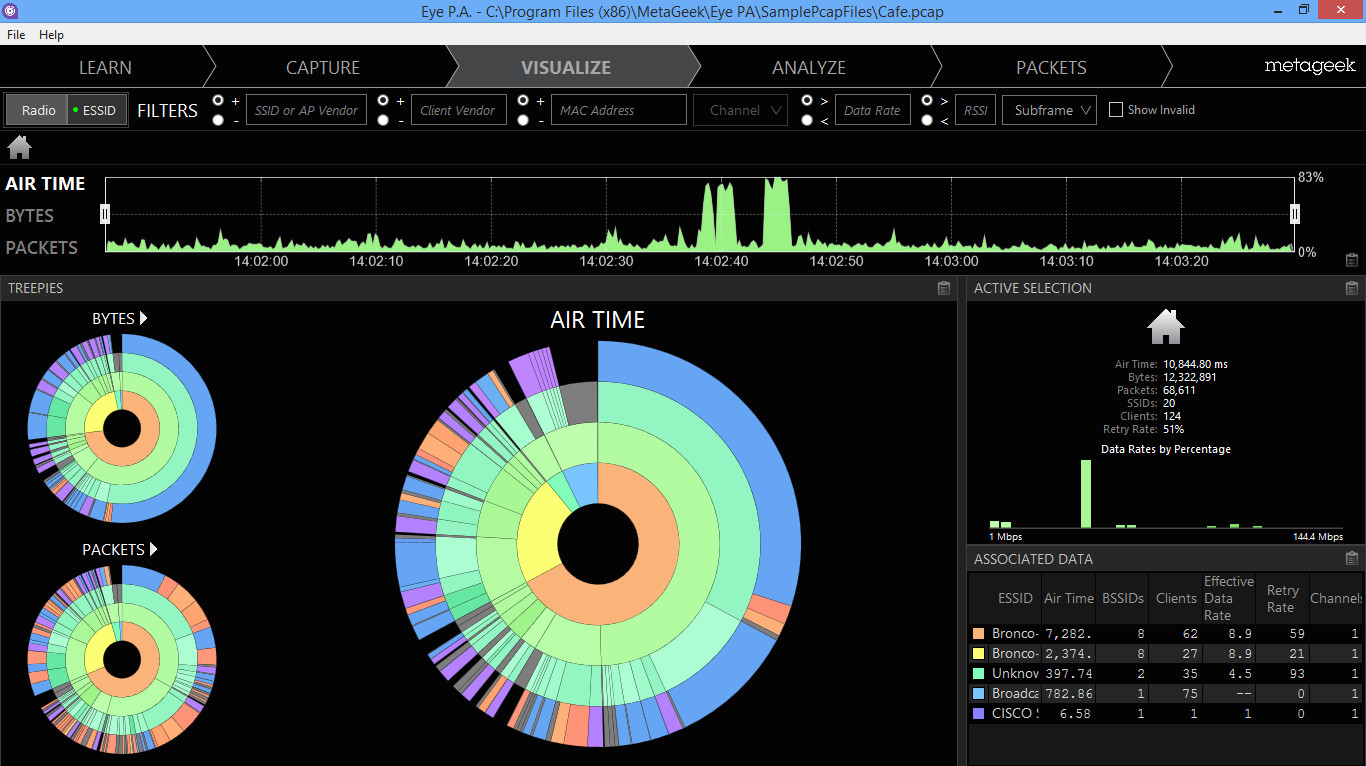Screen dimensions: 1366x766
Task: Select the greater-than radio for Data Rate
Action: (807, 101)
